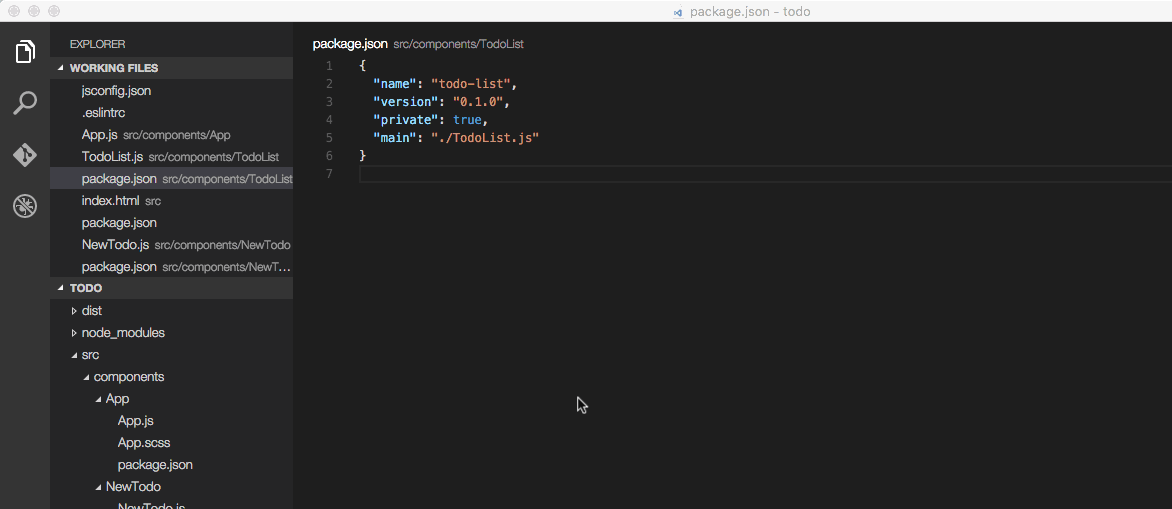The height and width of the screenshot is (509, 1172).
Task: Open index.html from working files
Action: click(x=110, y=201)
